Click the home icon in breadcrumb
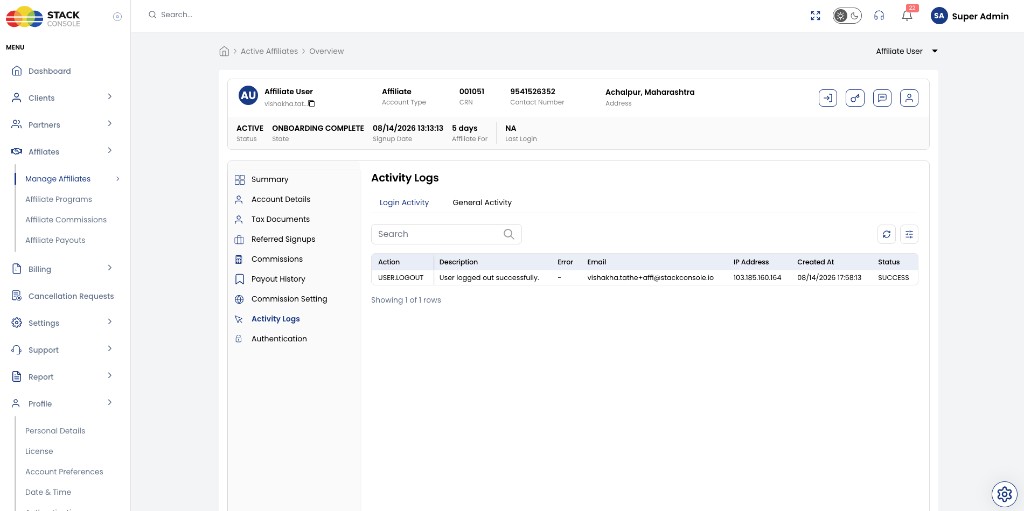The width and height of the screenshot is (1024, 511). click(x=224, y=51)
